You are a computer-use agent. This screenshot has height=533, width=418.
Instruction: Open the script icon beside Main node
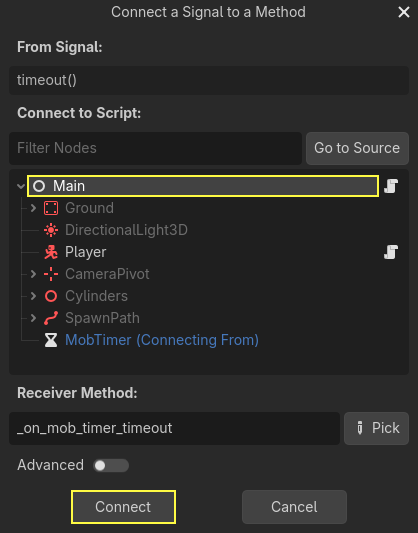click(391, 186)
